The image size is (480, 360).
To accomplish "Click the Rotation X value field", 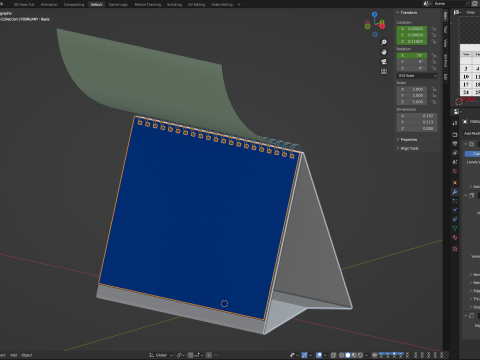I will [x=412, y=55].
